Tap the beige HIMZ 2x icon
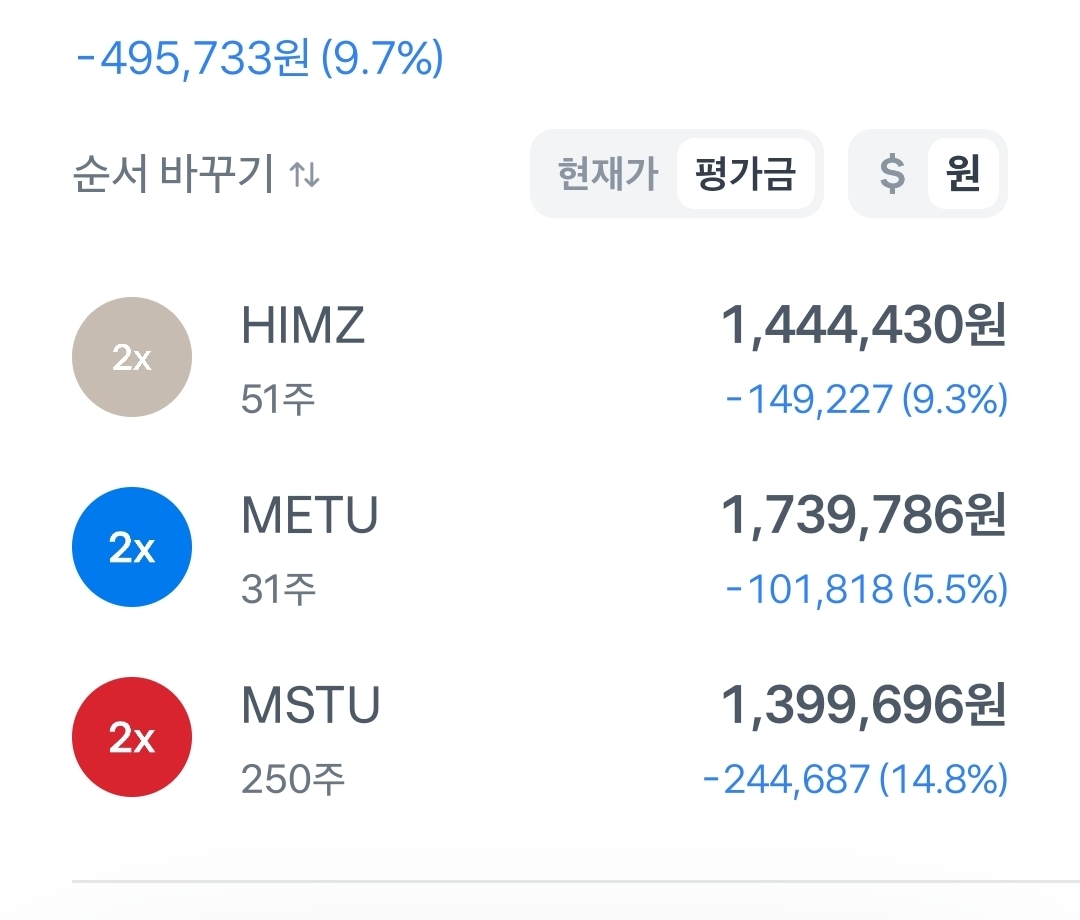 click(132, 357)
